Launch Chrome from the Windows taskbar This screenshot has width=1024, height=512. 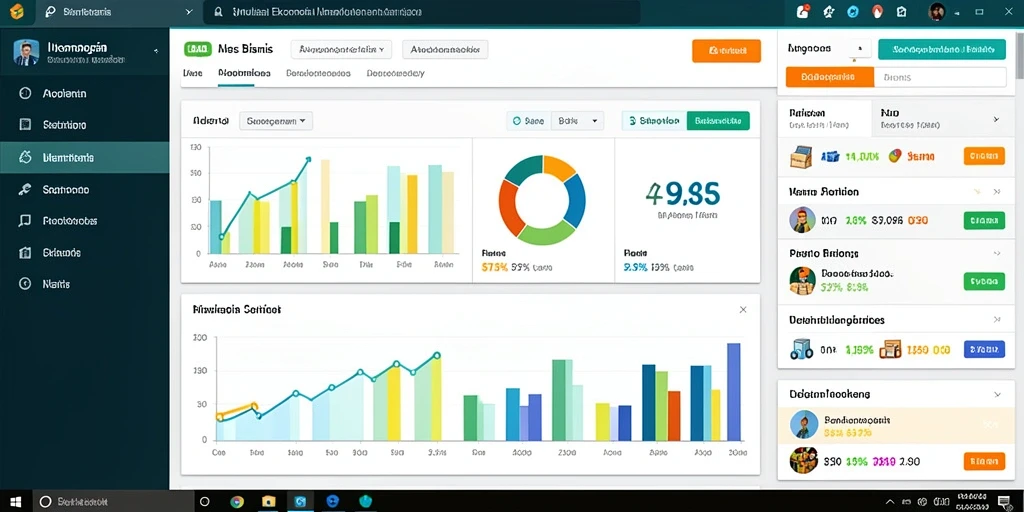[237, 502]
